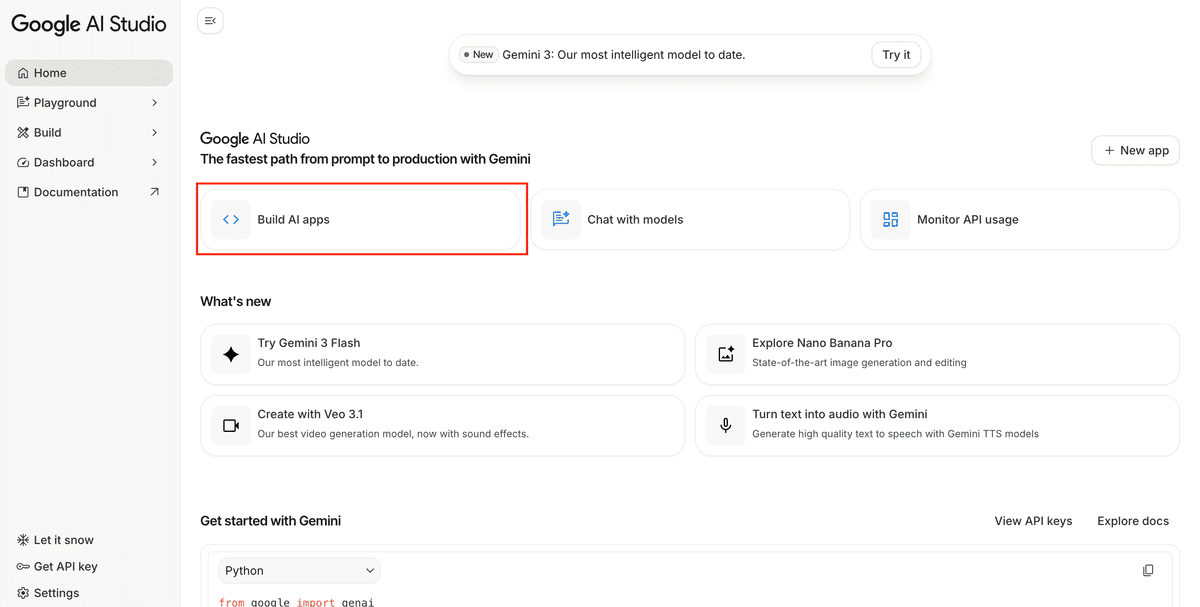1200x607 pixels.
Task: Open the Python language dropdown
Action: (x=299, y=571)
